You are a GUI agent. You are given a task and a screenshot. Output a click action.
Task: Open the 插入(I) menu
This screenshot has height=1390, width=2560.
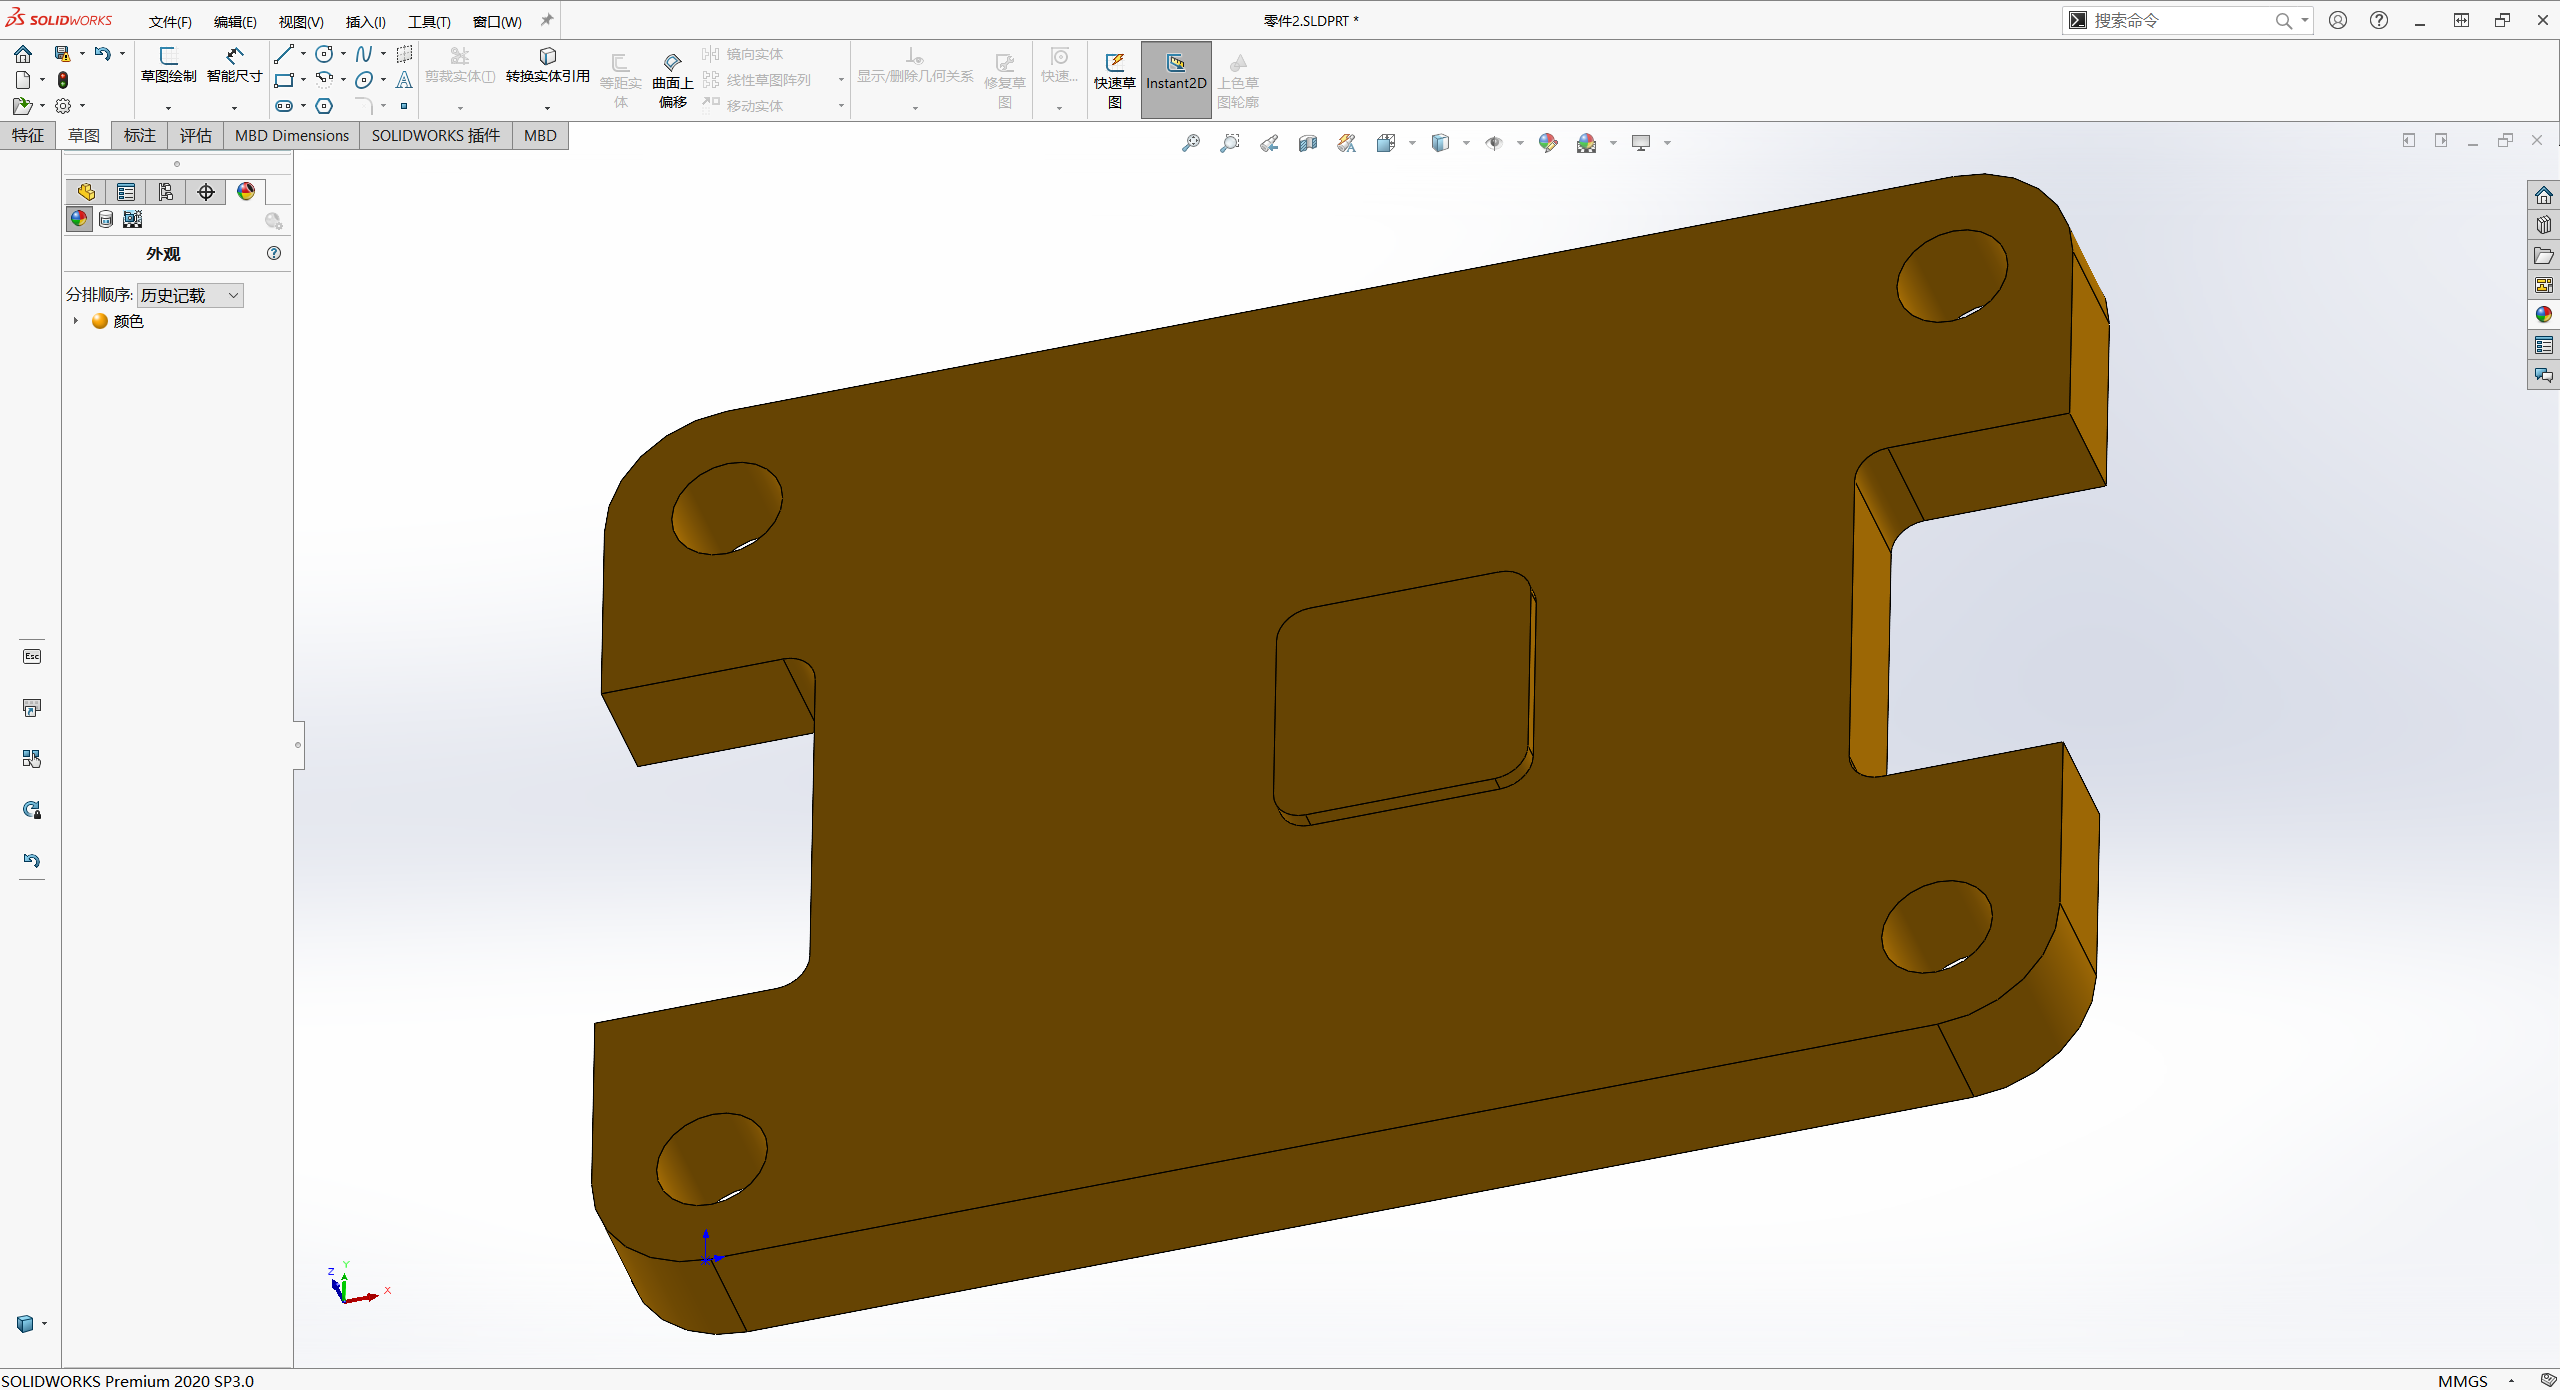click(x=366, y=22)
